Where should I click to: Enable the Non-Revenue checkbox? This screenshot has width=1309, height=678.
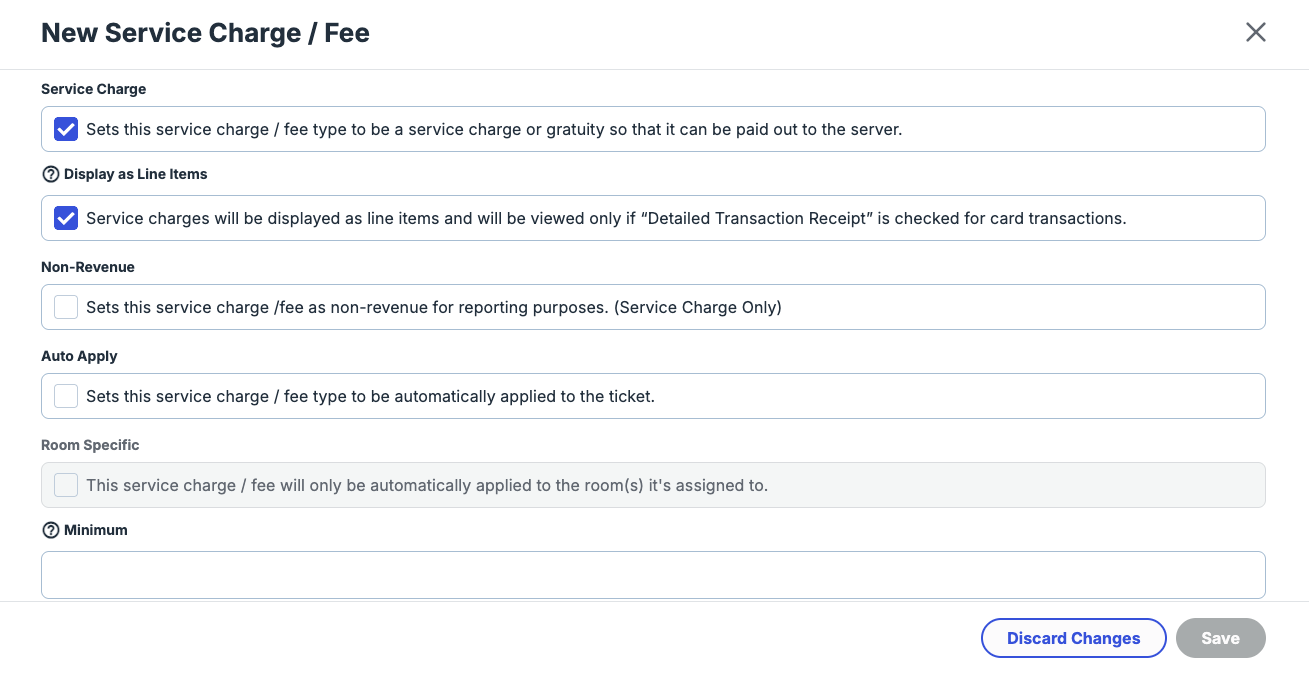tap(66, 307)
